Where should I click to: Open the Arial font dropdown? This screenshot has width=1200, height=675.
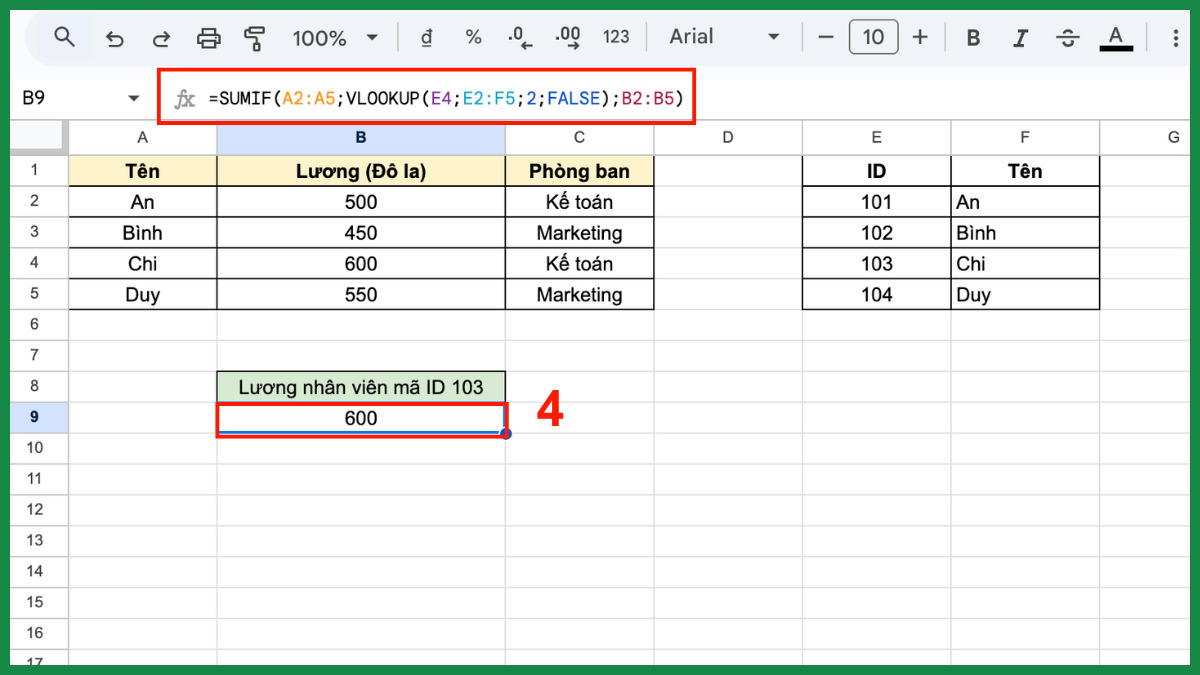724,38
